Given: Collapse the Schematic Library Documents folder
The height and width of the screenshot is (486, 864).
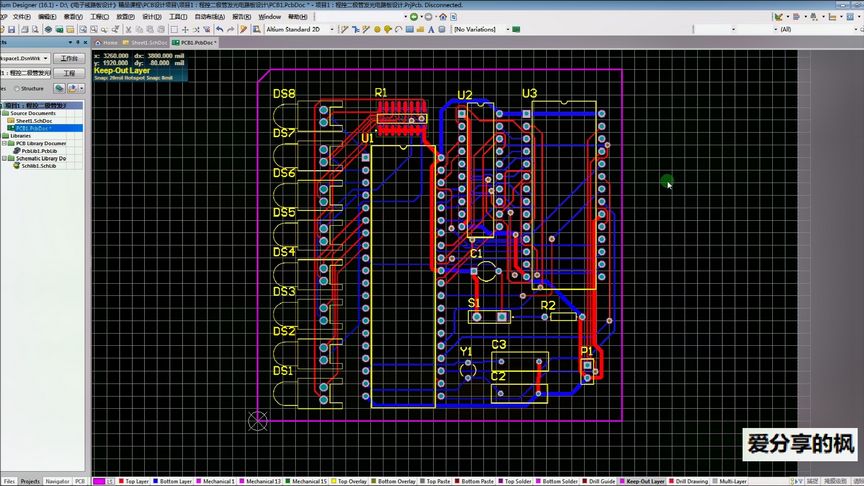Looking at the screenshot, I should click(x=4, y=158).
